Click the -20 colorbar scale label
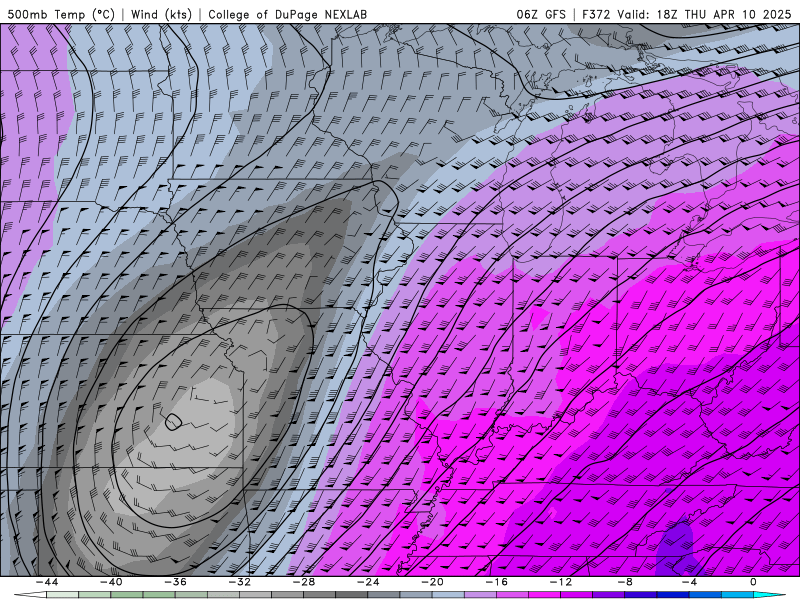The height and width of the screenshot is (600, 800). coord(432,582)
